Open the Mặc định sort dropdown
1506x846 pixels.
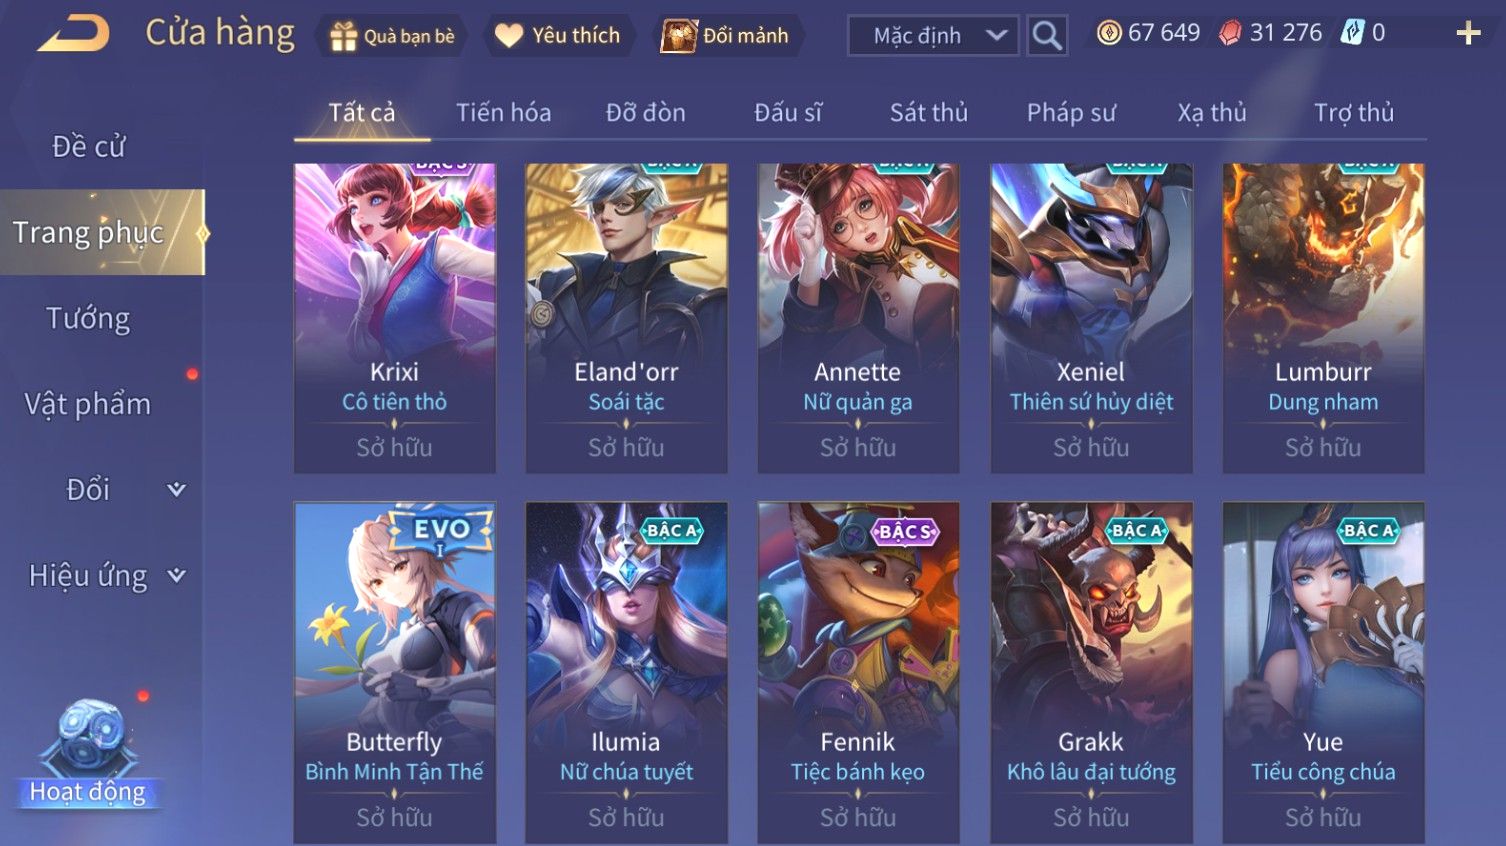pos(933,35)
